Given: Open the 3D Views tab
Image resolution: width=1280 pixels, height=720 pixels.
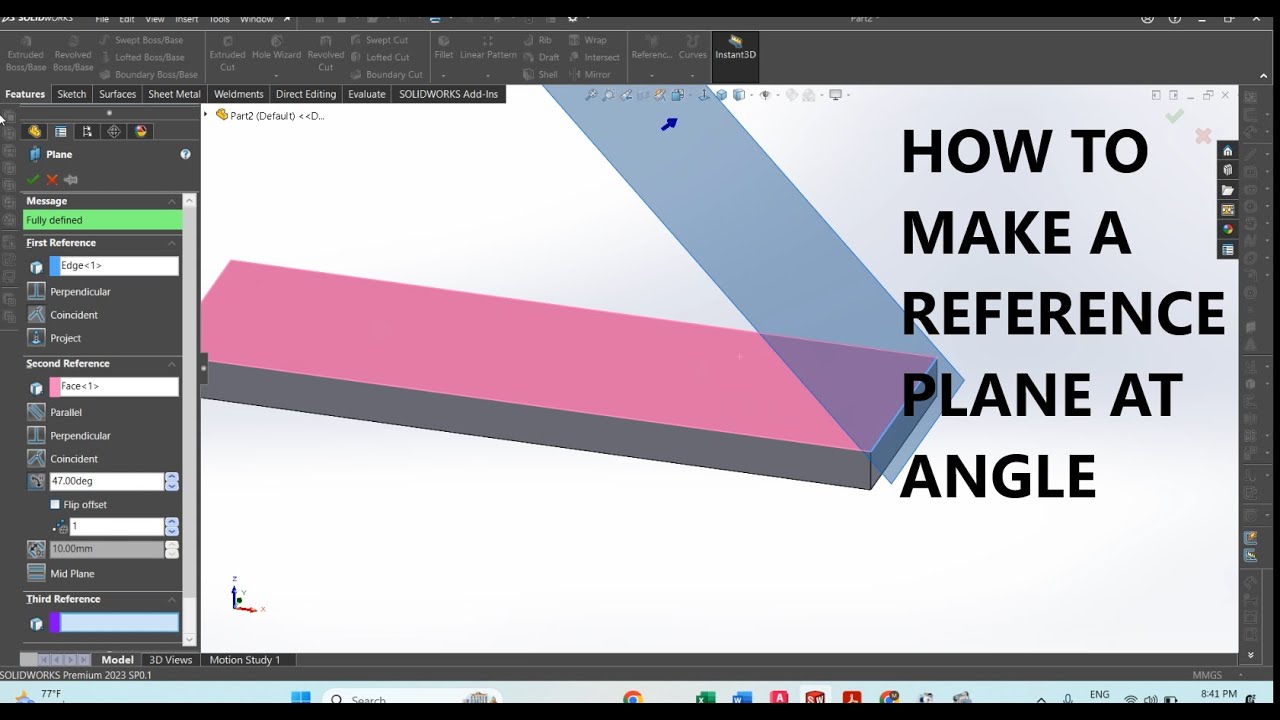Looking at the screenshot, I should click(x=170, y=660).
